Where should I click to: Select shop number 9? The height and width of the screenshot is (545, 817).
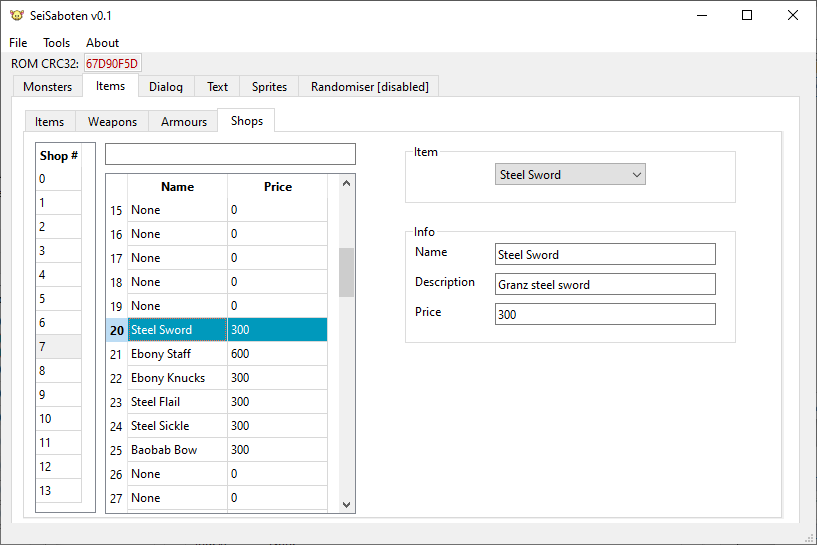point(59,394)
